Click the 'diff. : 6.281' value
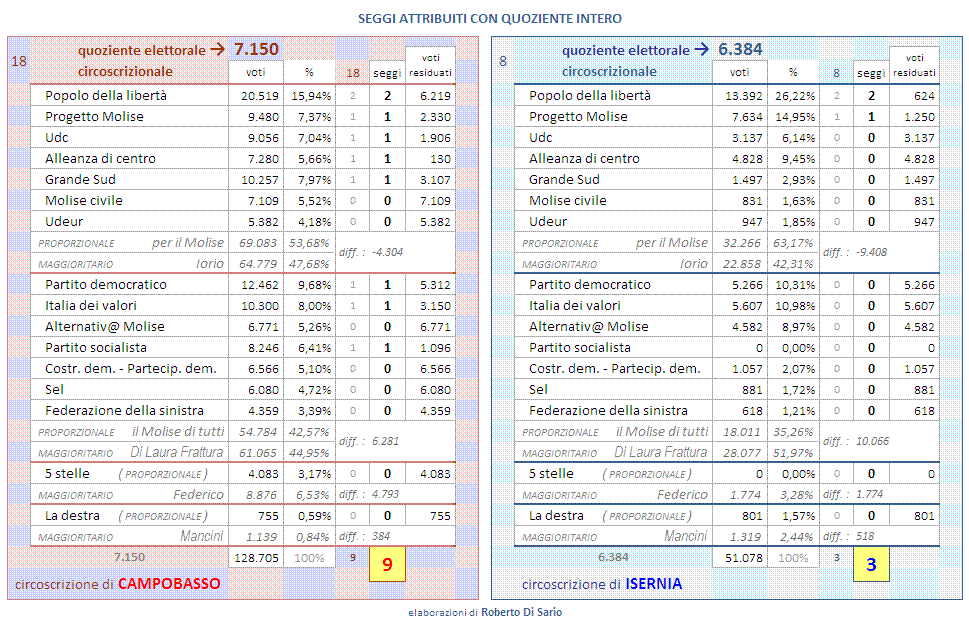The height and width of the screenshot is (625, 969). 369,441
